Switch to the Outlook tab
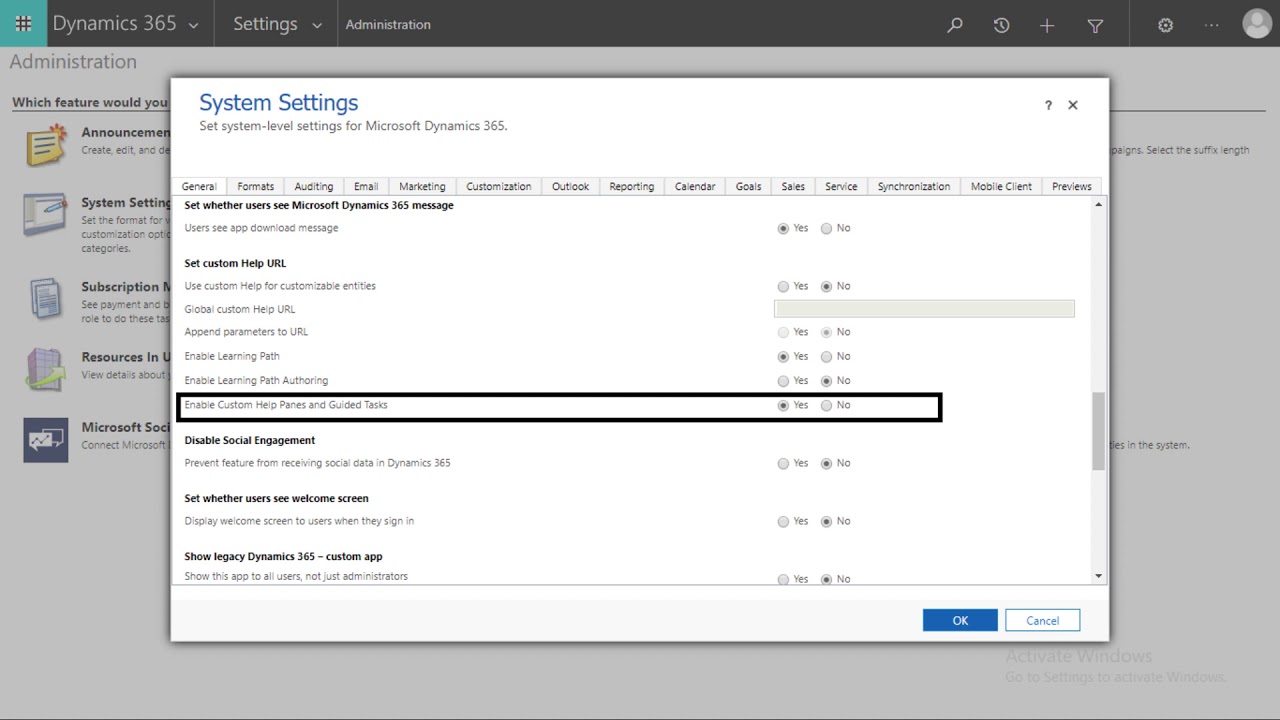Viewport: 1280px width, 720px height. (570, 186)
